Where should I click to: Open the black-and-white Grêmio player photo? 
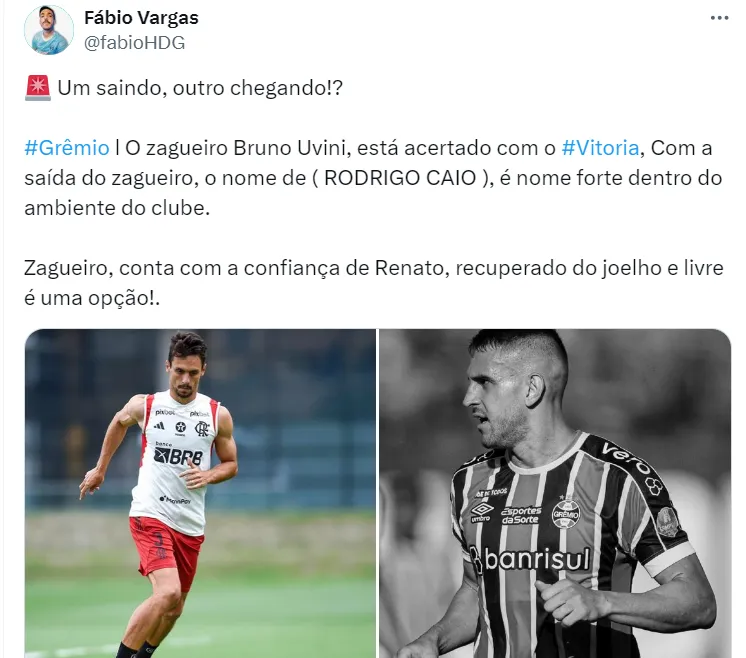pyautogui.click(x=555, y=493)
